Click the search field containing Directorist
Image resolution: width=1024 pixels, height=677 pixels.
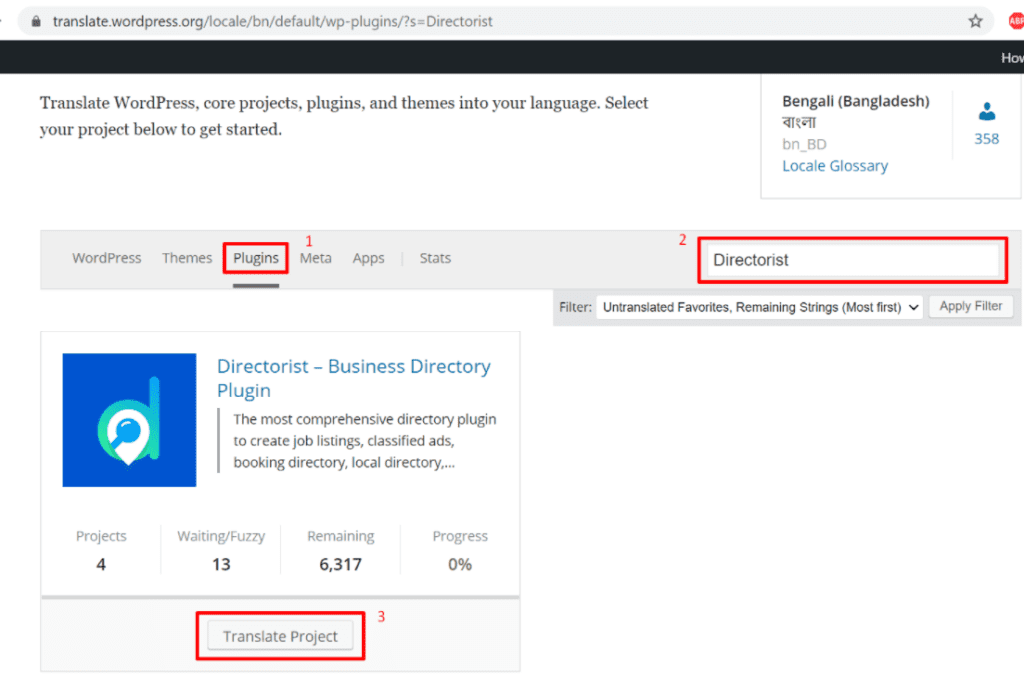pyautogui.click(x=853, y=260)
